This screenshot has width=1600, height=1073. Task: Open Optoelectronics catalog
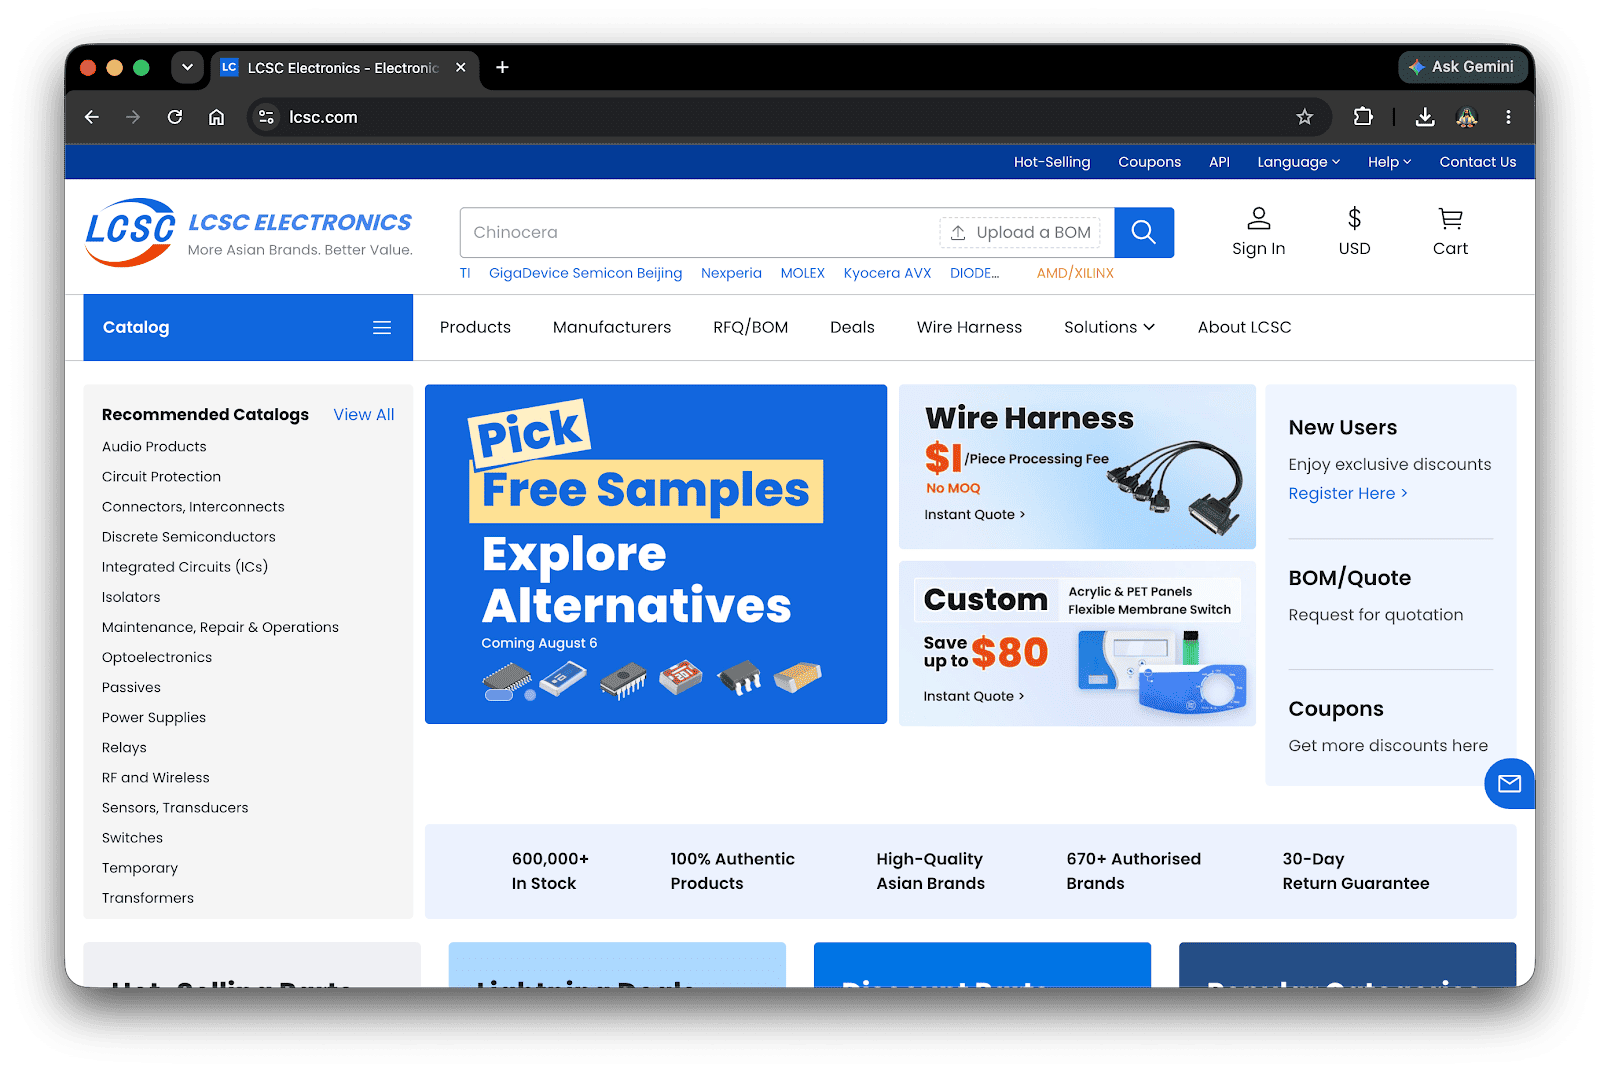[x=157, y=657]
